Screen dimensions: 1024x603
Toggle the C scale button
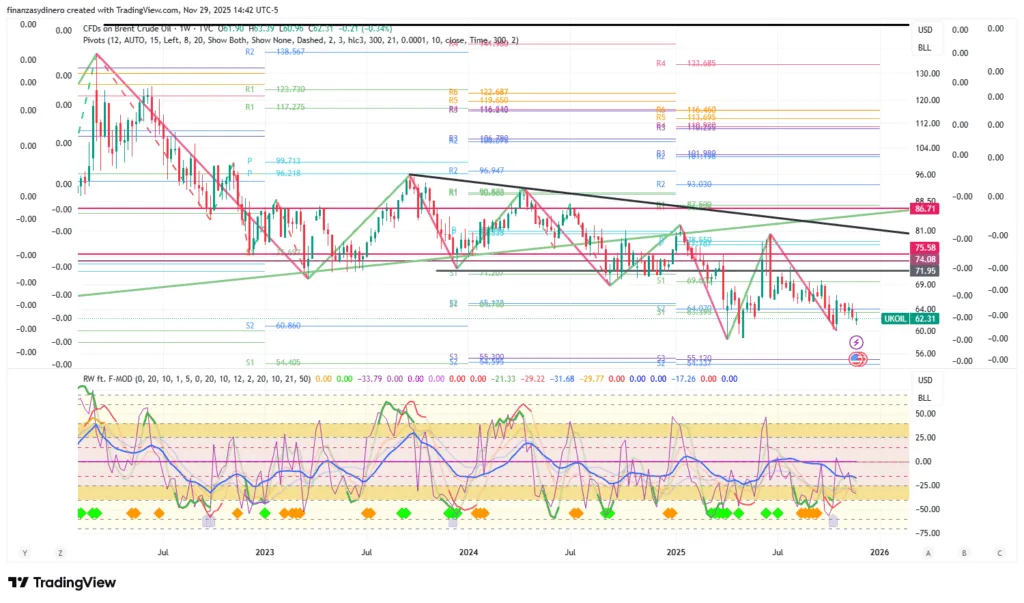(999, 552)
